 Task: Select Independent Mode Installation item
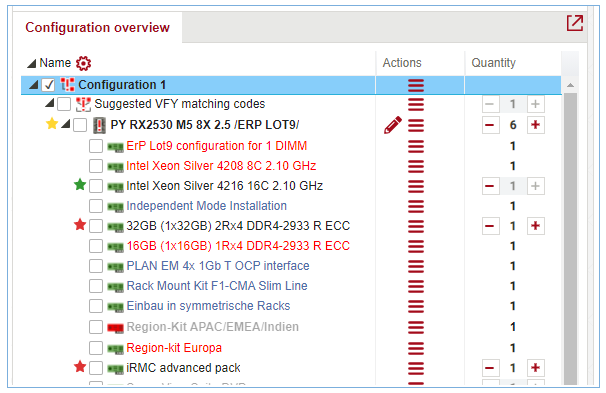(x=207, y=206)
